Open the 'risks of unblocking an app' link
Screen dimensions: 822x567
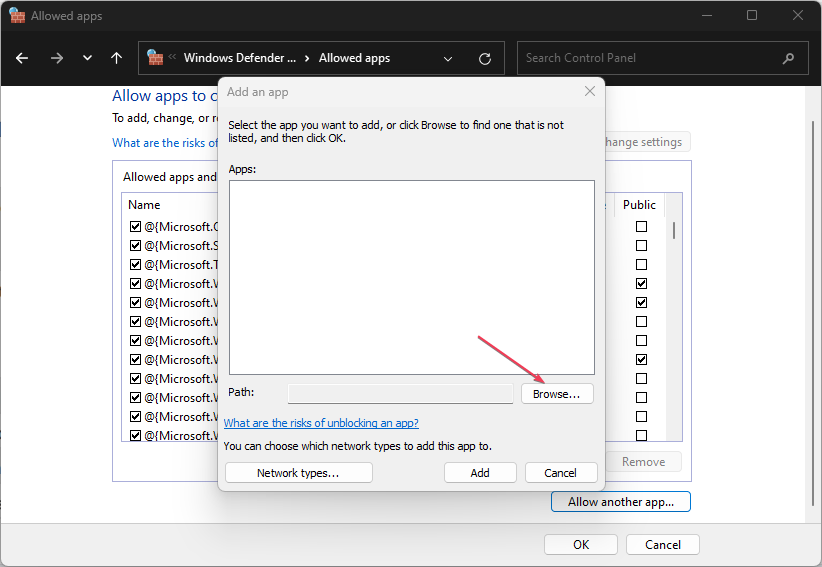pyautogui.click(x=321, y=423)
